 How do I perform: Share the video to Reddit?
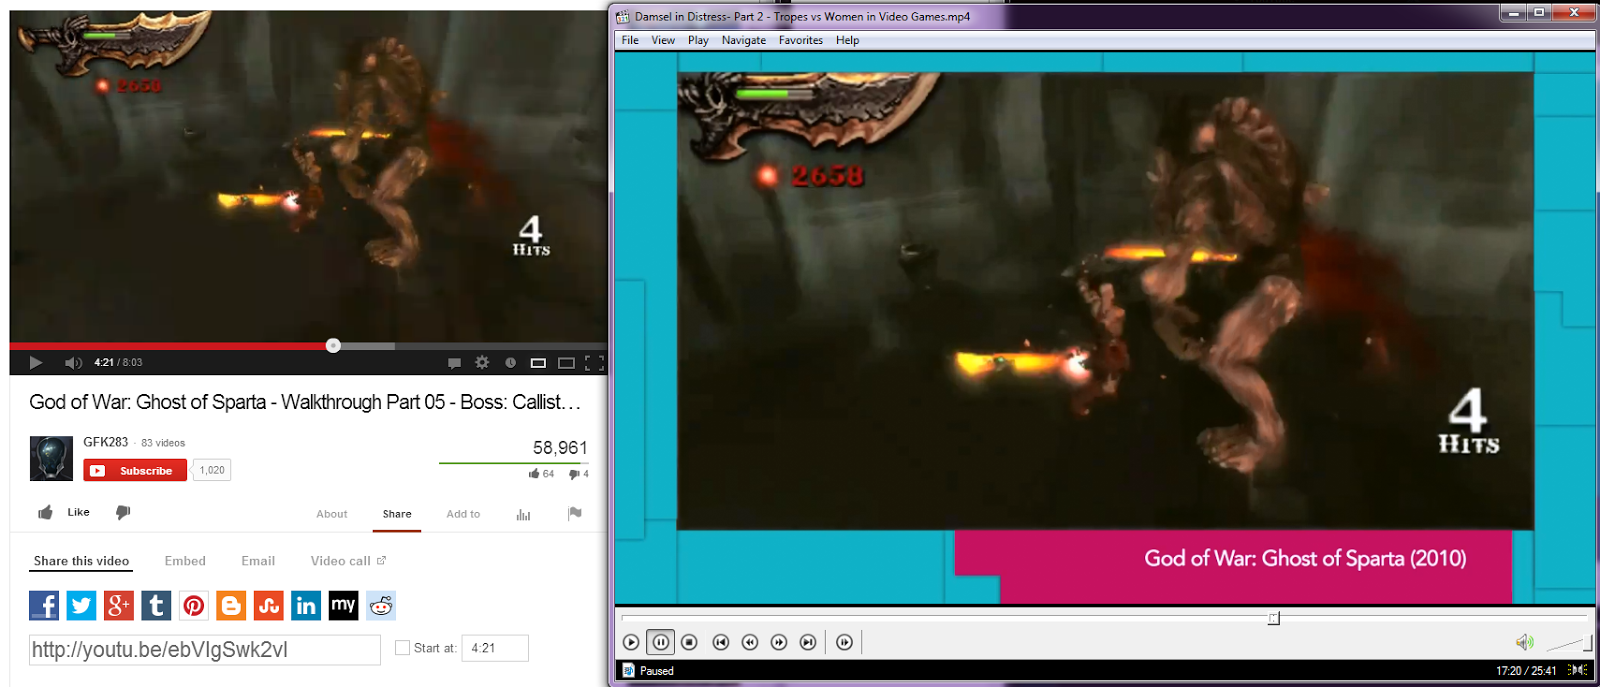(381, 605)
